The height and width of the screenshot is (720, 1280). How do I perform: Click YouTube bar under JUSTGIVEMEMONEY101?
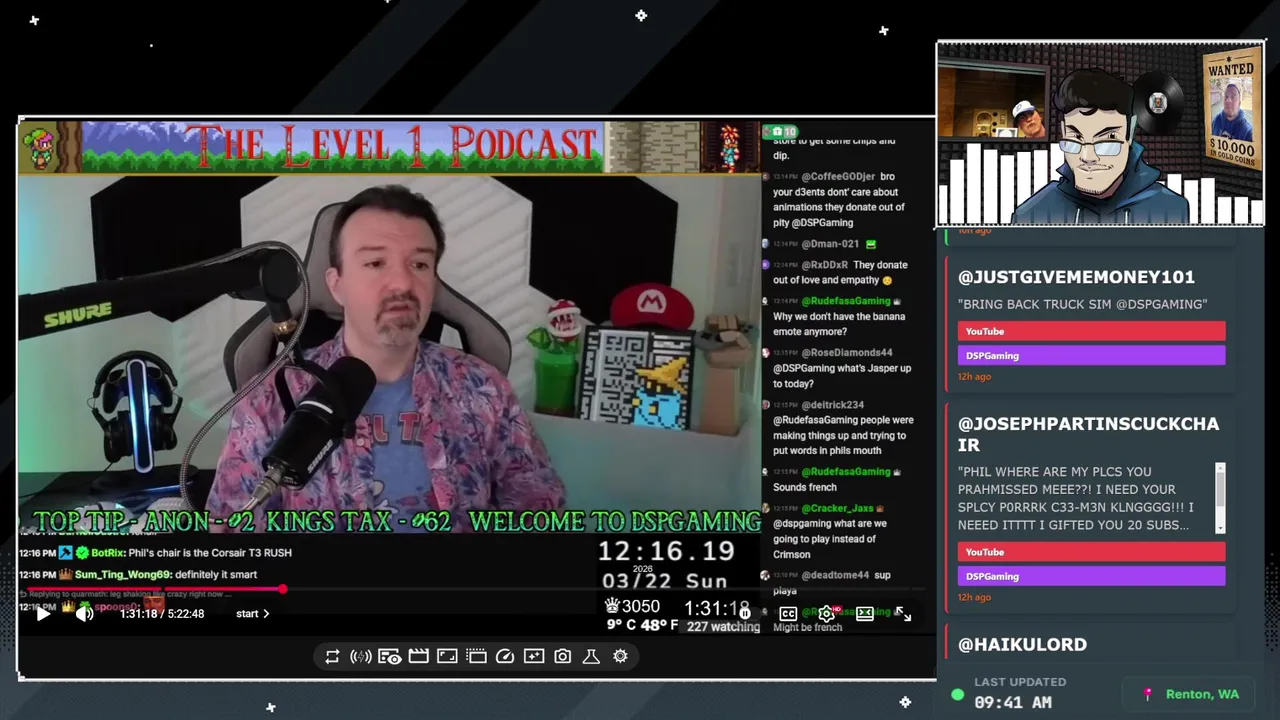click(x=1091, y=331)
